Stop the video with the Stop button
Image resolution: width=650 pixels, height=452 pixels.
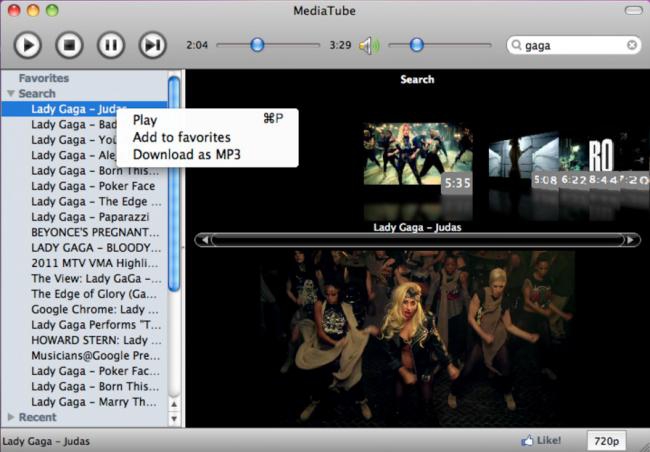point(69,45)
